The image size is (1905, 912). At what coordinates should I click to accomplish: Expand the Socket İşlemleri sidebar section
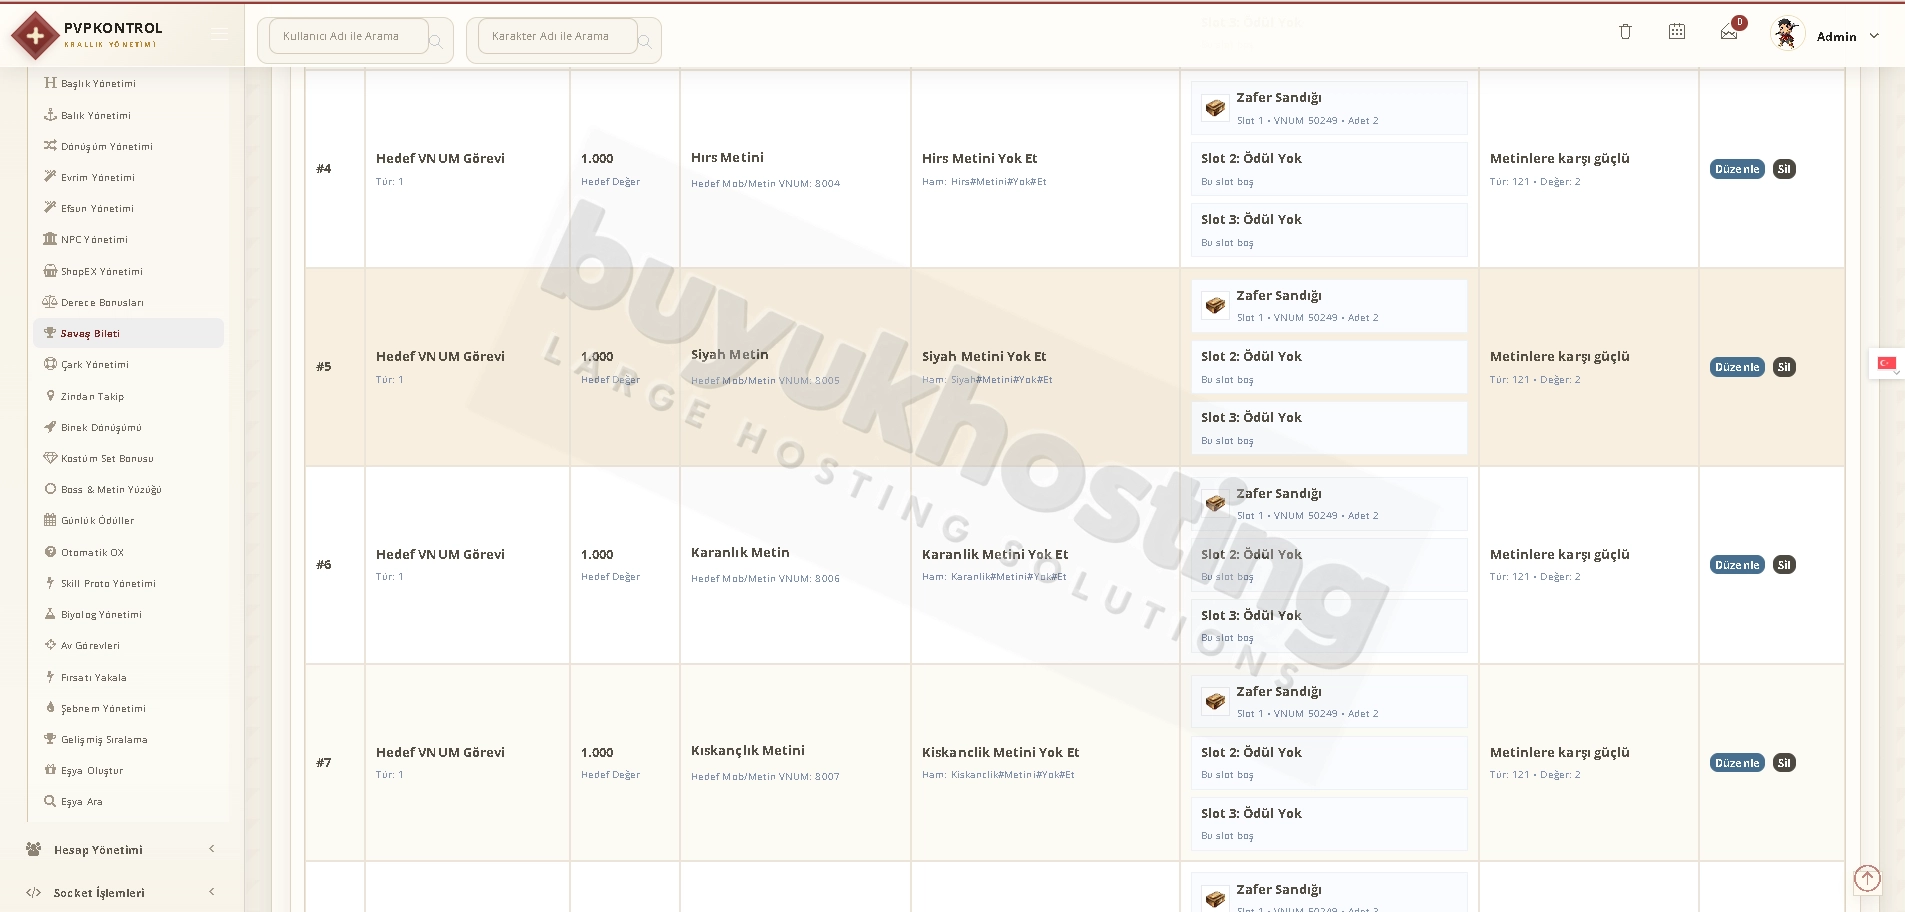(123, 892)
